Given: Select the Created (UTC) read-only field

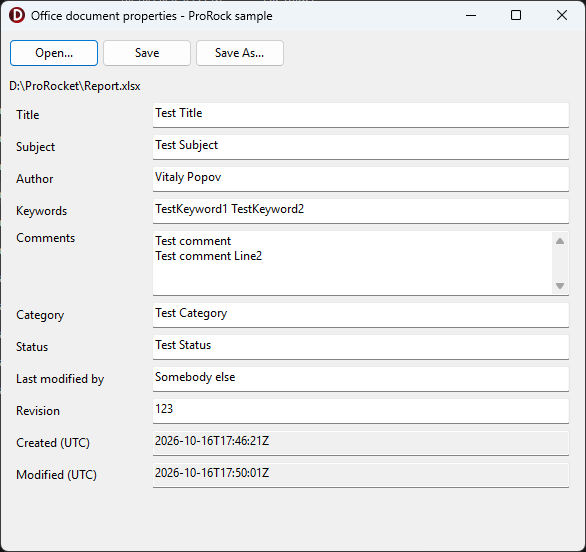Looking at the screenshot, I should pyautogui.click(x=361, y=443).
